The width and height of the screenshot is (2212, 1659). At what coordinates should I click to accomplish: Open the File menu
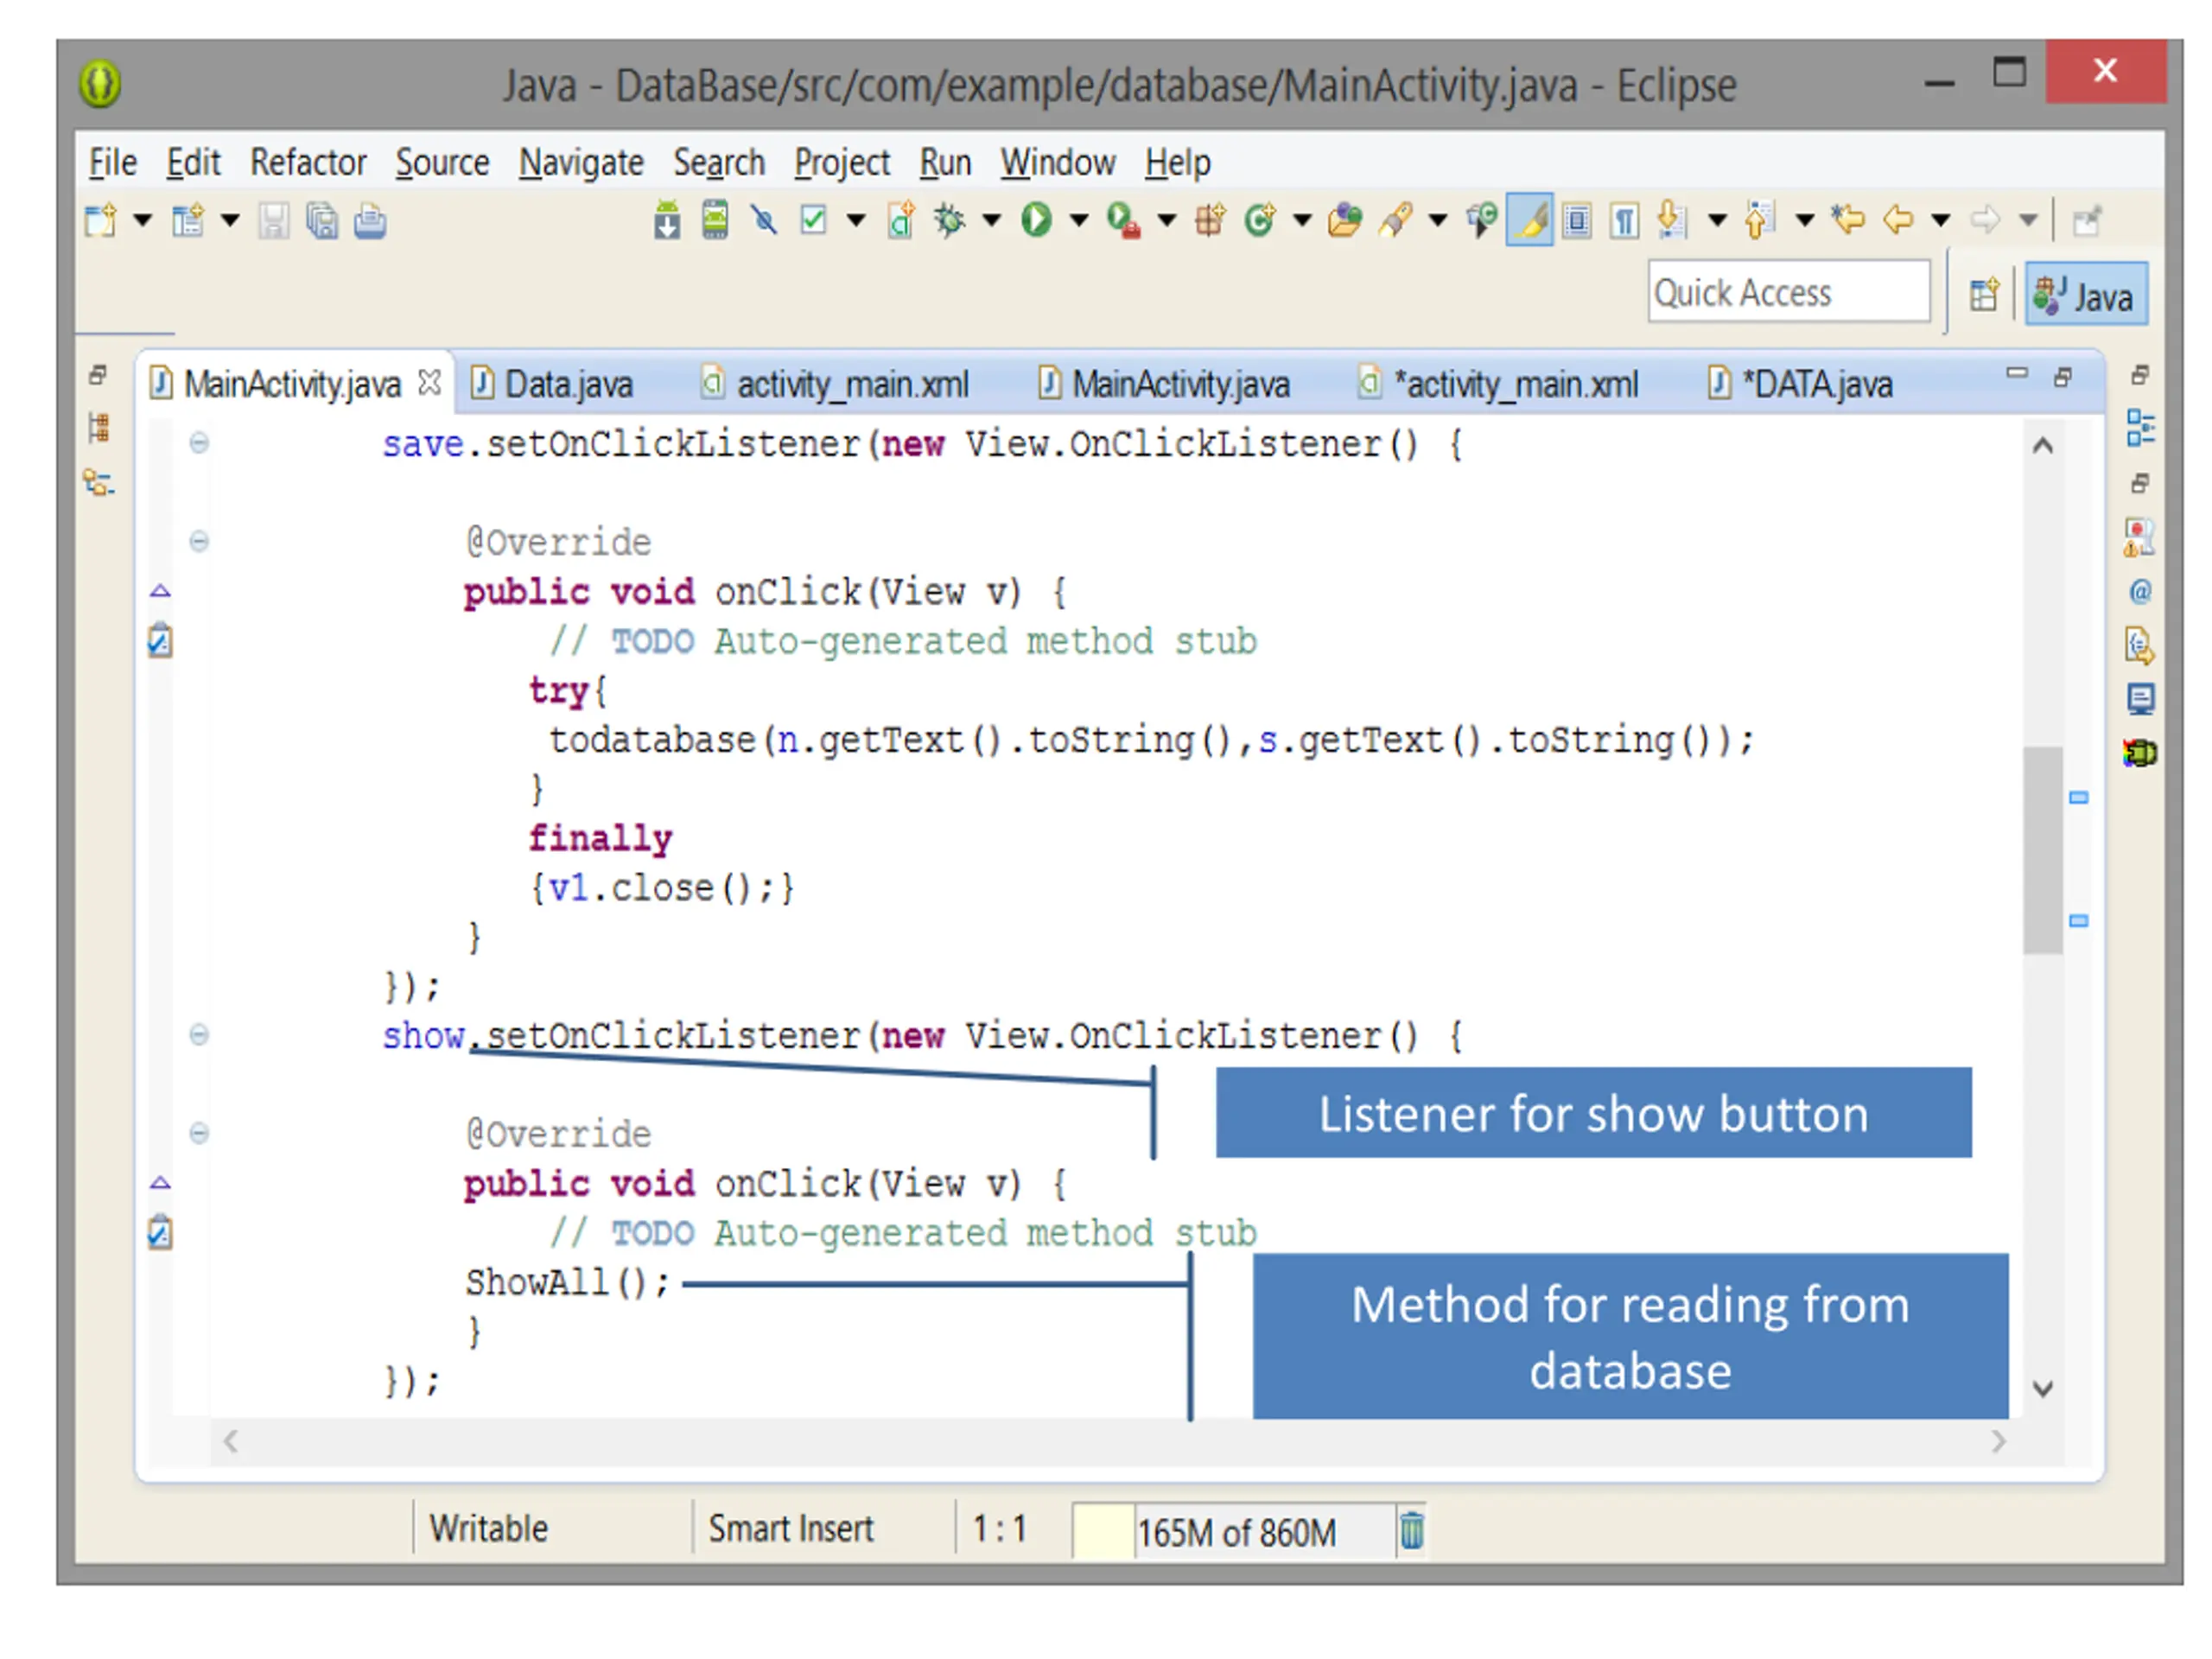pyautogui.click(x=113, y=162)
